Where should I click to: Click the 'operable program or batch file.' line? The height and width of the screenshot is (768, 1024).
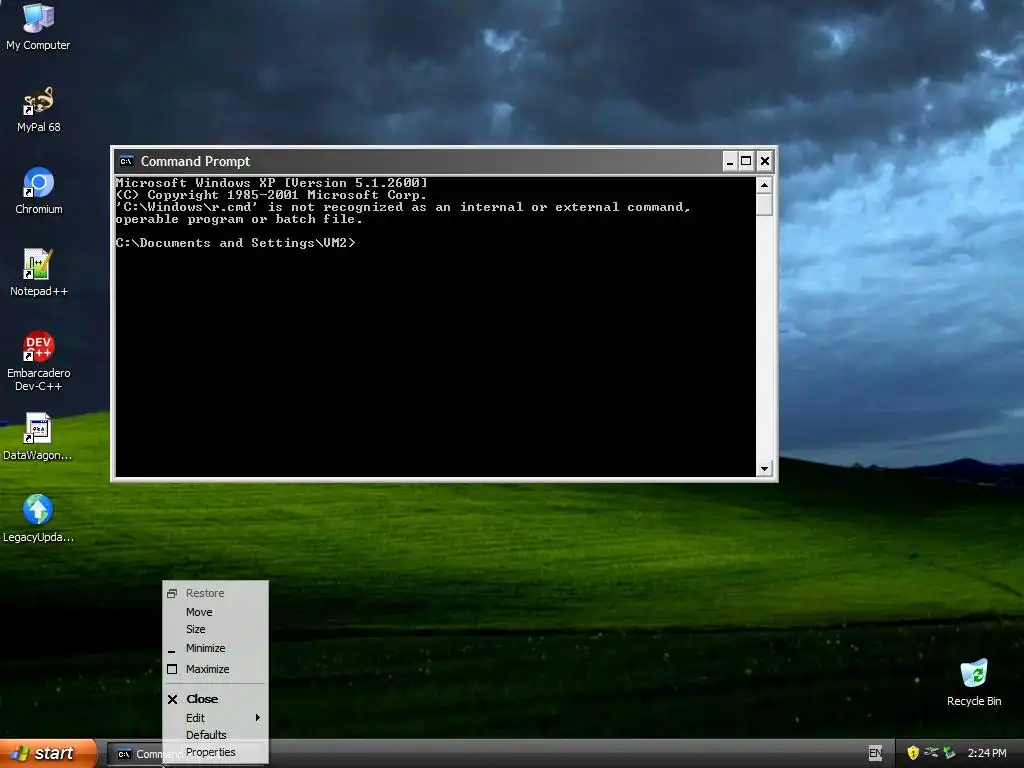[x=239, y=219]
